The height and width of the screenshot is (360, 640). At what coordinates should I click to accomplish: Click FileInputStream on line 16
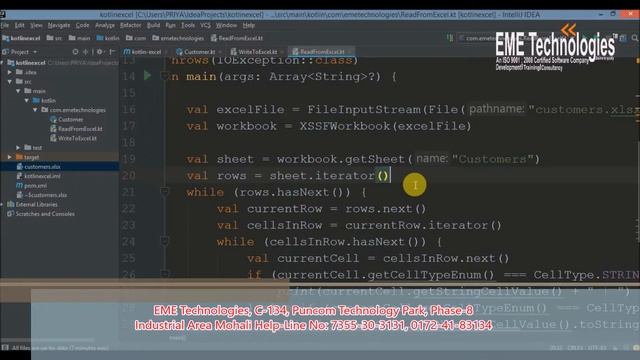click(364, 109)
